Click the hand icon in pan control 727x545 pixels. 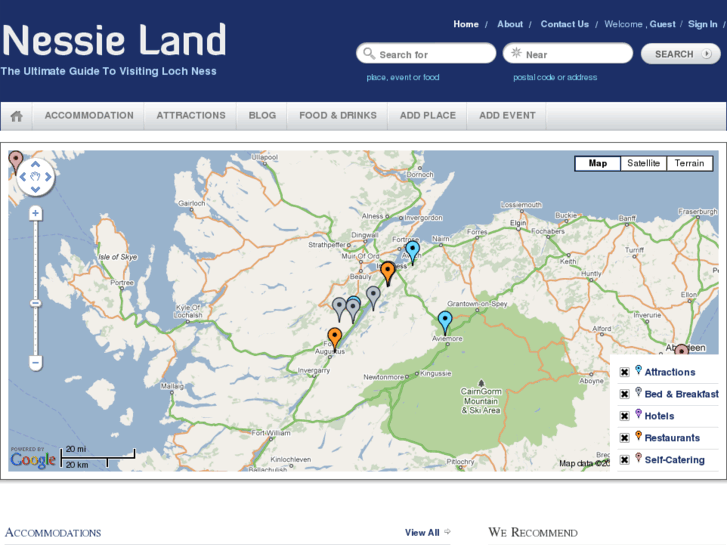pyautogui.click(x=35, y=177)
